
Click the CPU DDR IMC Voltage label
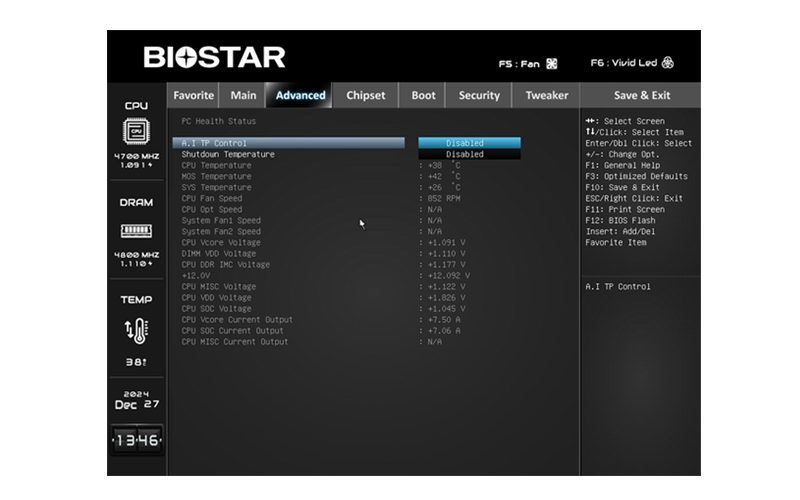click(x=226, y=265)
